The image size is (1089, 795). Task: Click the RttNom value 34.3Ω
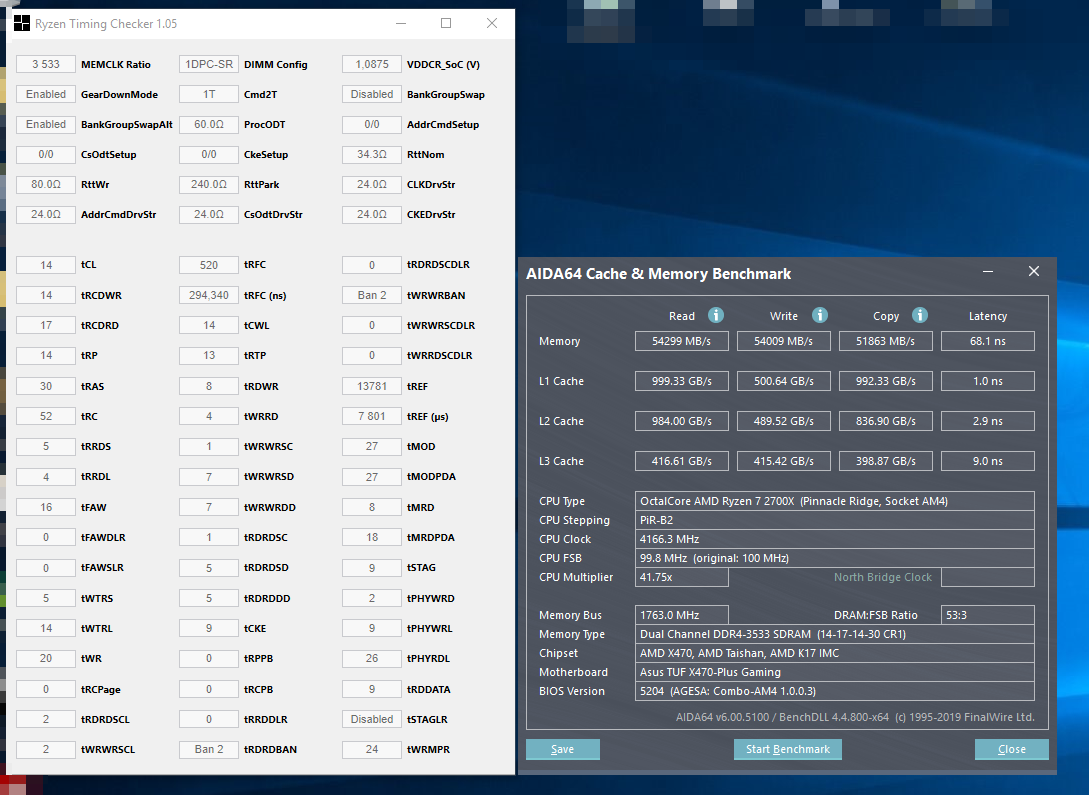[x=372, y=154]
